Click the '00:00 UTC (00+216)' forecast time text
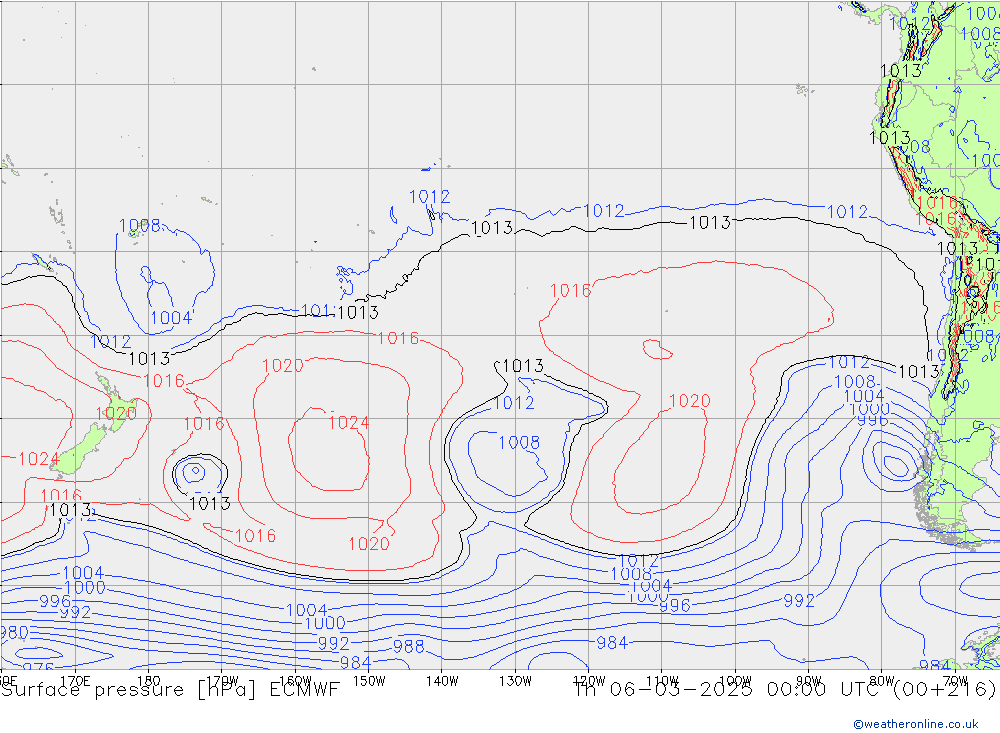The height and width of the screenshot is (733, 1000). pyautogui.click(x=881, y=689)
